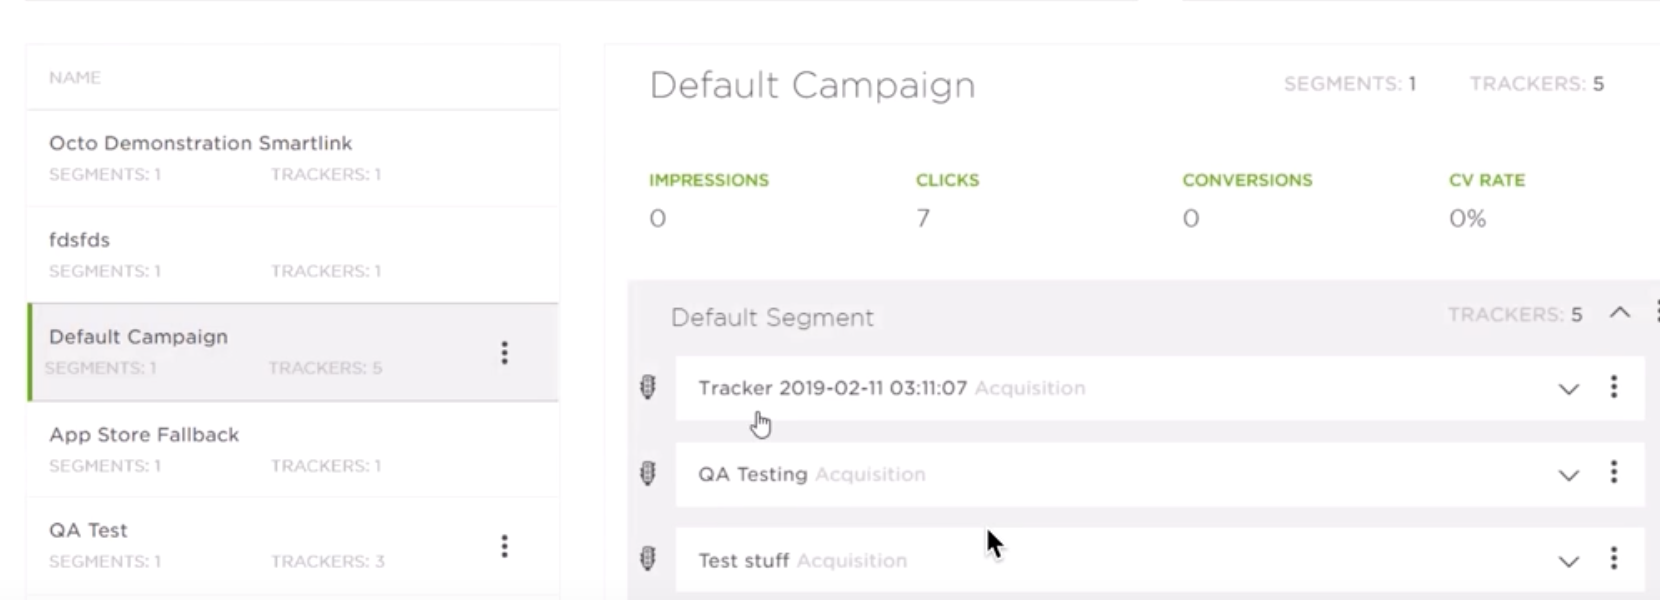Select the fdsfds campaign
This screenshot has height=600, width=1660.
click(79, 240)
